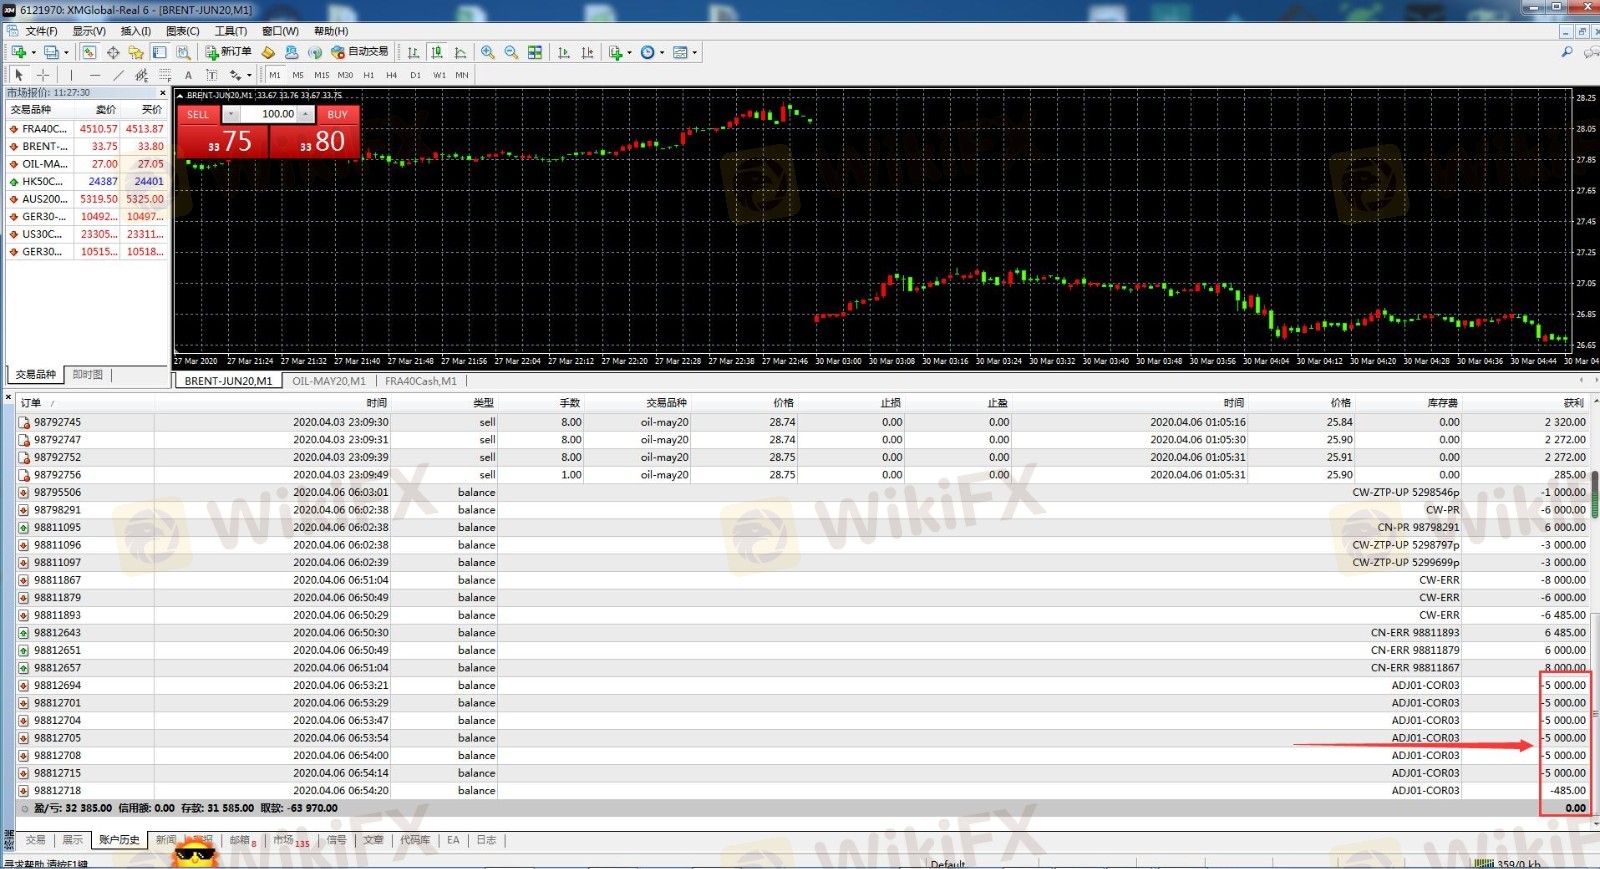Switch timeframe to H1

(369, 75)
